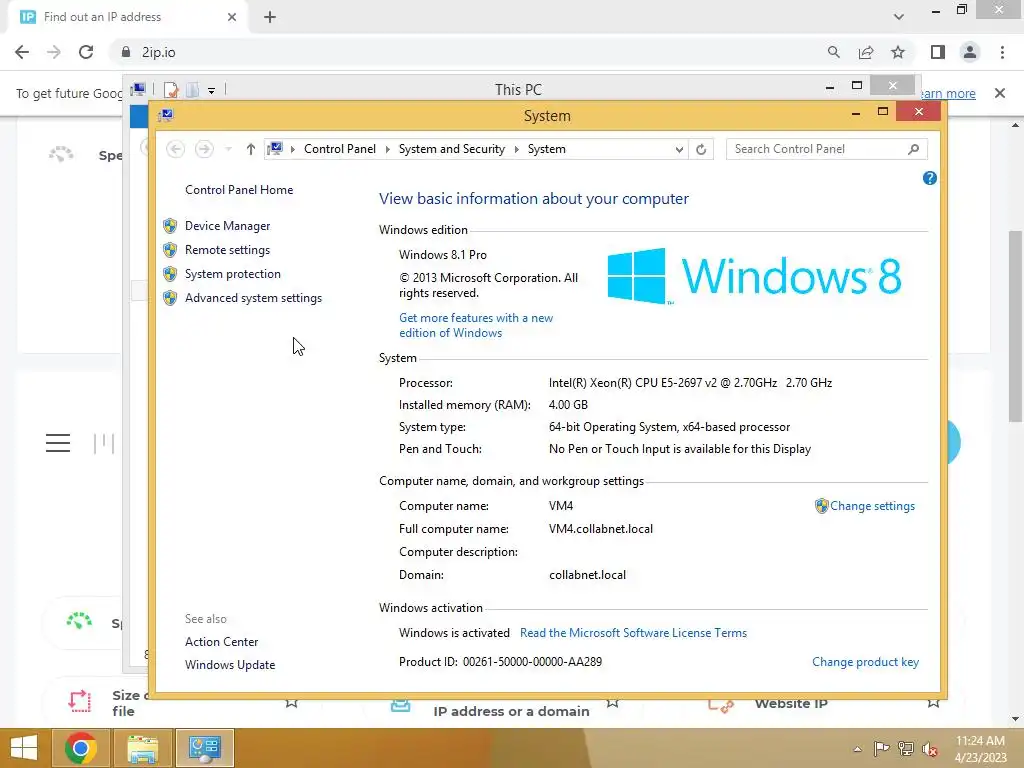
Task: Switch to Chrome in the taskbar
Action: pyautogui.click(x=81, y=748)
